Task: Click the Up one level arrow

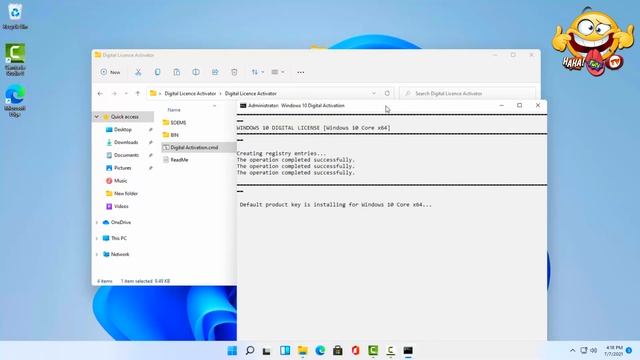Action: (x=138, y=93)
